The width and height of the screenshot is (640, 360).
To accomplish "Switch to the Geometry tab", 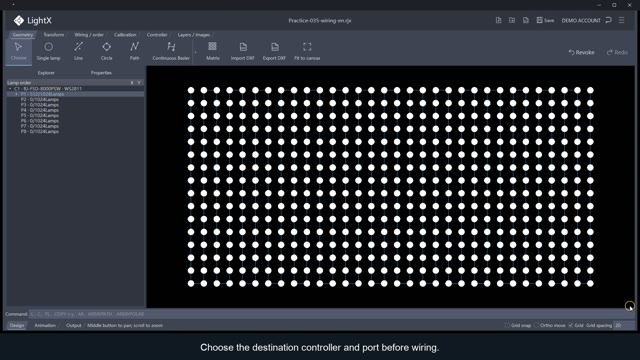I will point(22,35).
